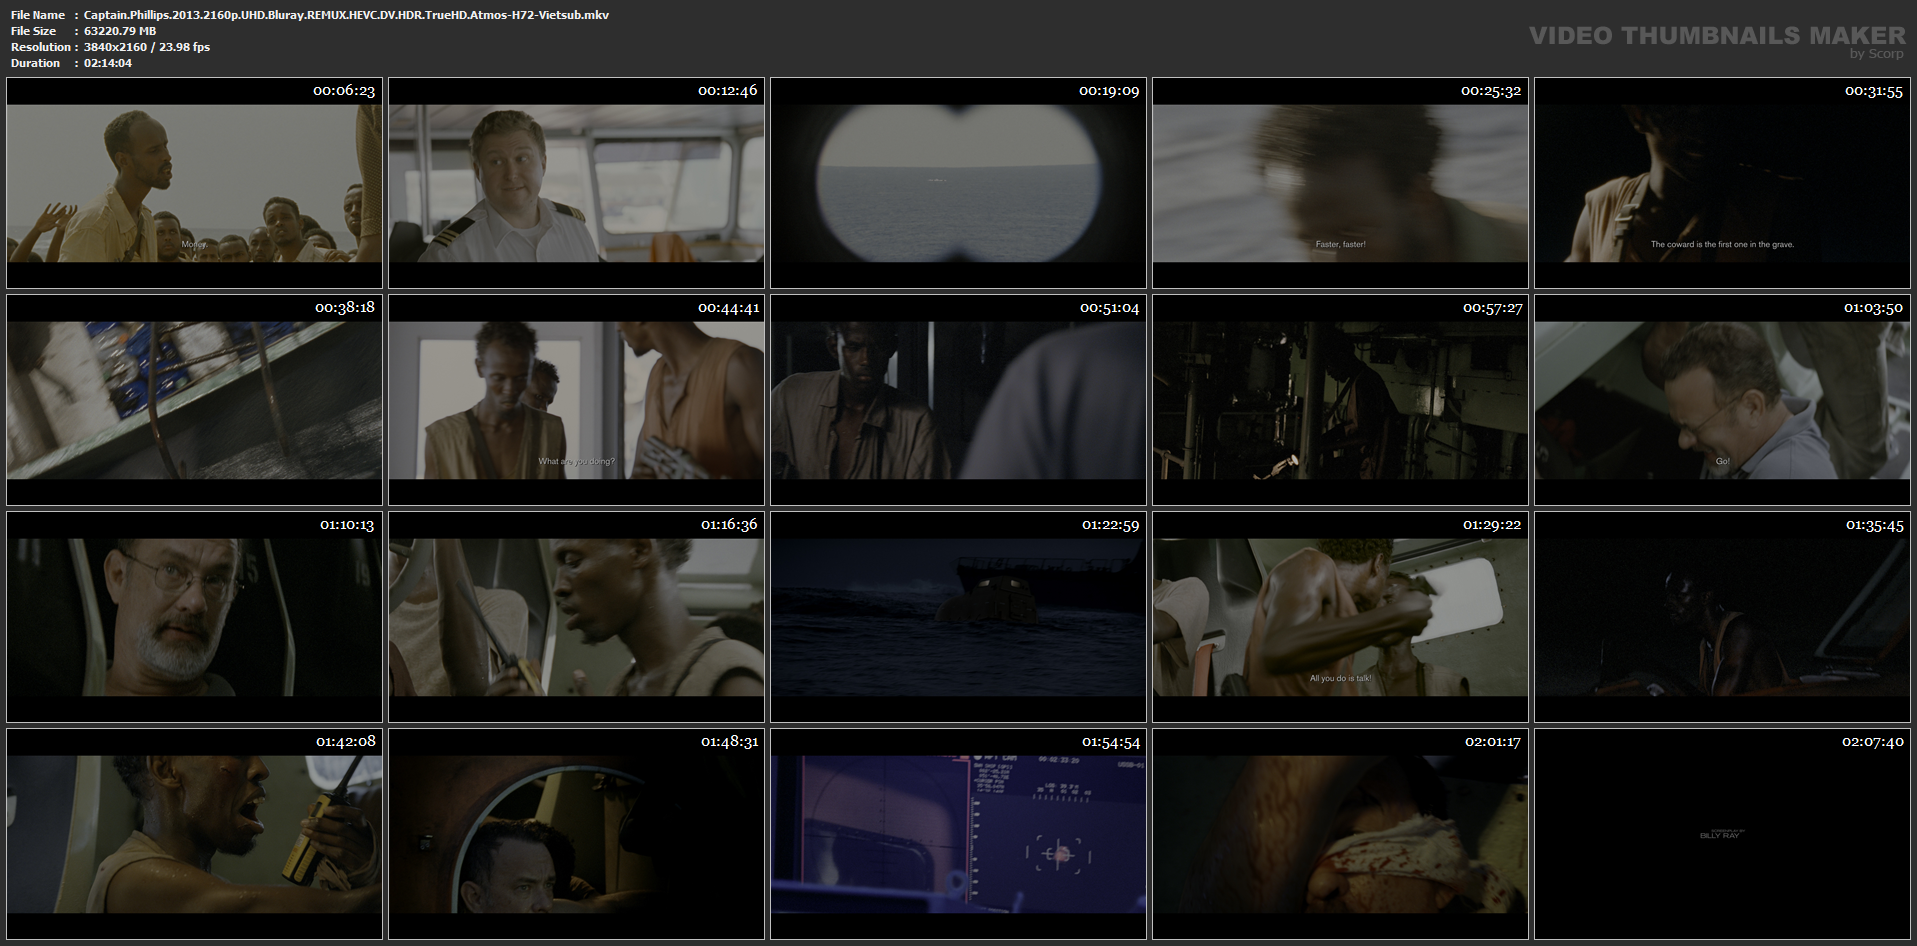Click the 'All you do is talk!' subtitle
Screen dimensions: 1917x946
(x=1340, y=678)
